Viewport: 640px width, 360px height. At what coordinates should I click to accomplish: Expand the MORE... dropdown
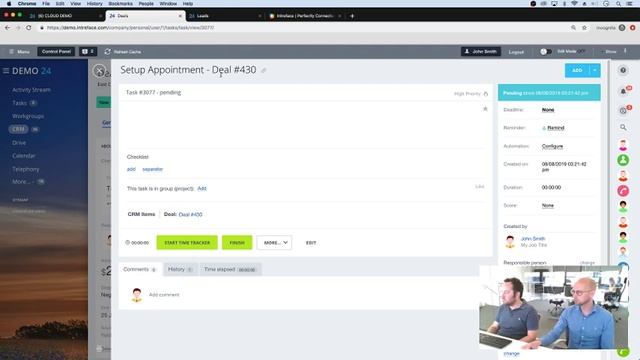click(x=274, y=242)
